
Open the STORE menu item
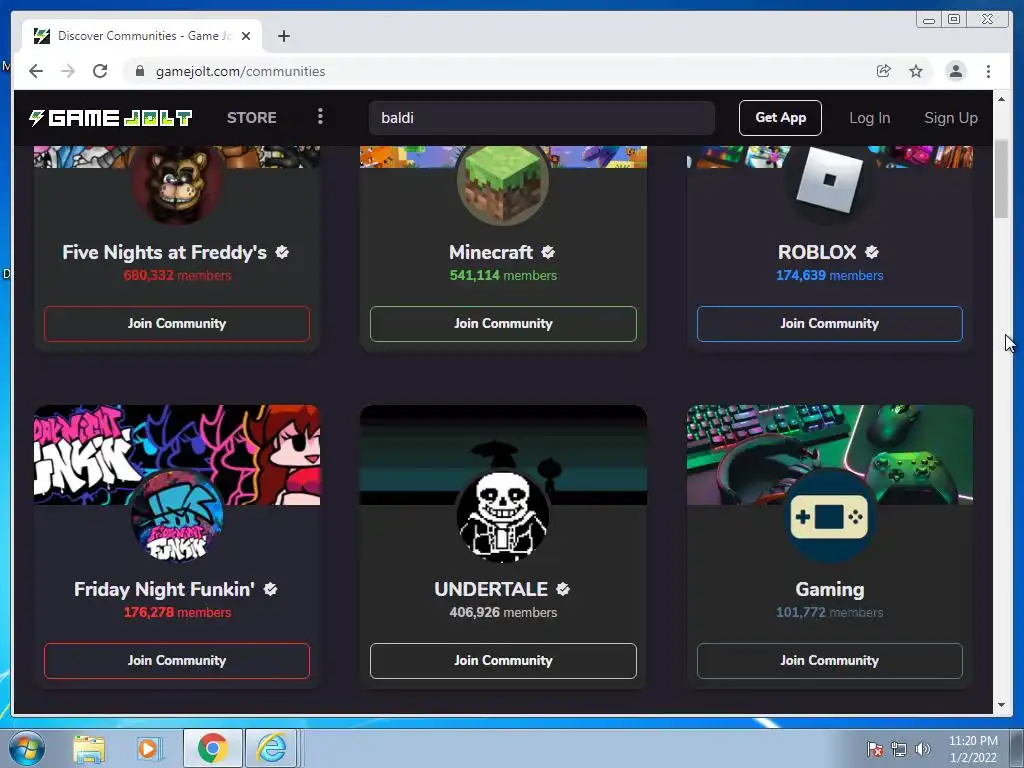251,118
